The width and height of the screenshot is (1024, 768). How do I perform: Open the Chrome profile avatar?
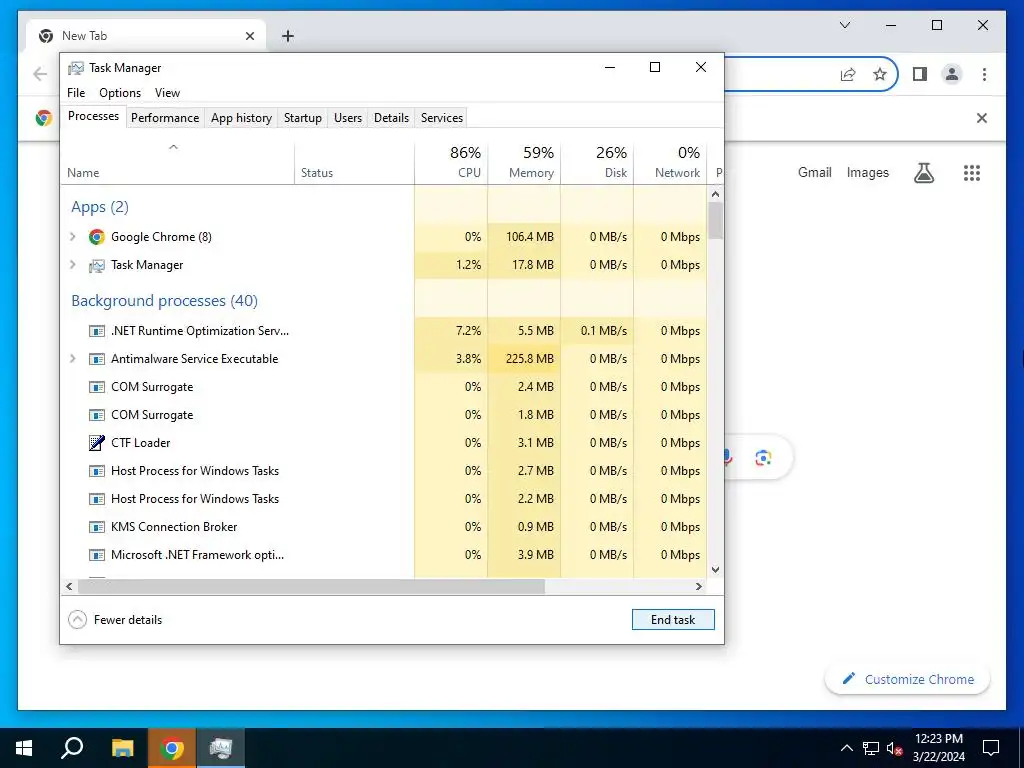click(952, 74)
